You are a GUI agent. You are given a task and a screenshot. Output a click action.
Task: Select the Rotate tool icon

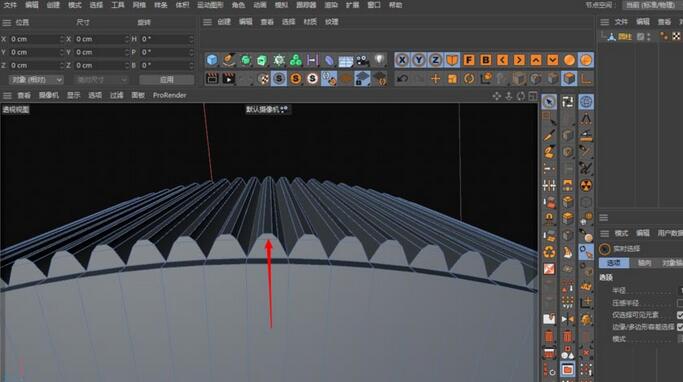pos(469,79)
